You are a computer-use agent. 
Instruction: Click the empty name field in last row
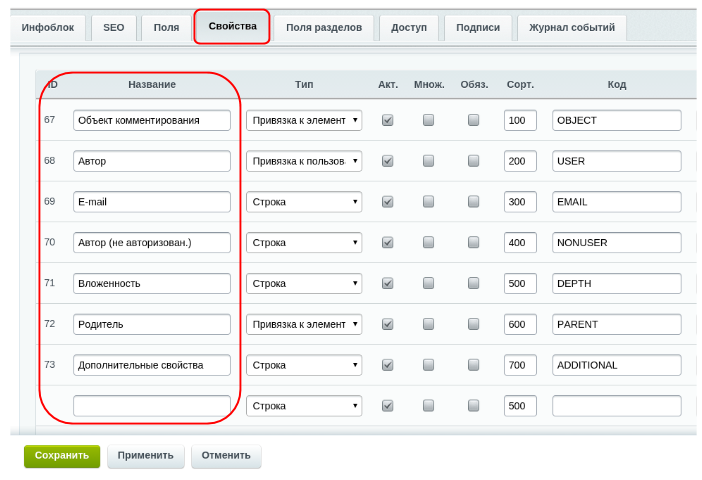(151, 406)
